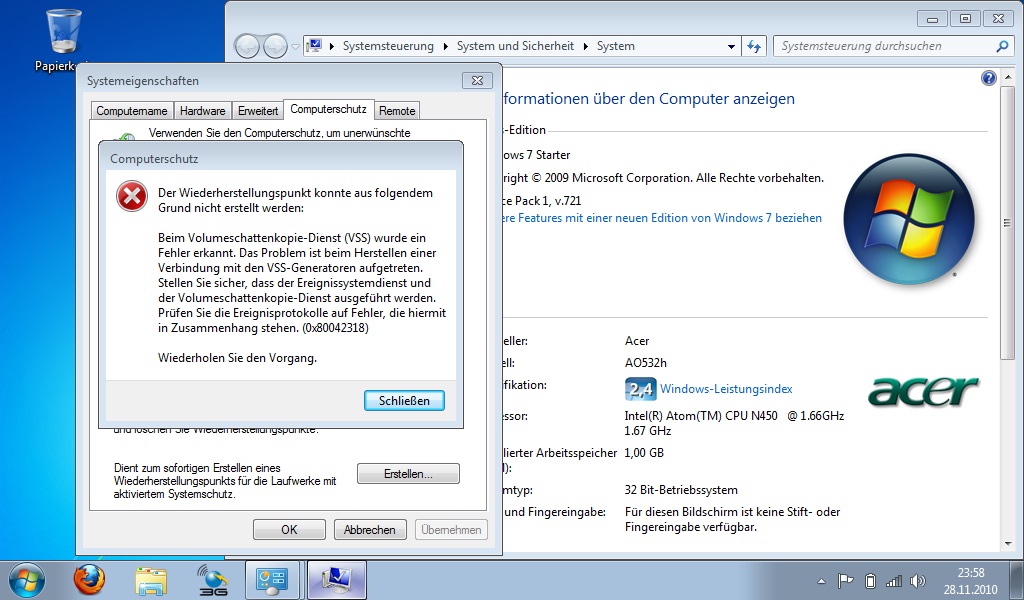Click the Erstellen... button
The image size is (1024, 600).
(x=408, y=474)
